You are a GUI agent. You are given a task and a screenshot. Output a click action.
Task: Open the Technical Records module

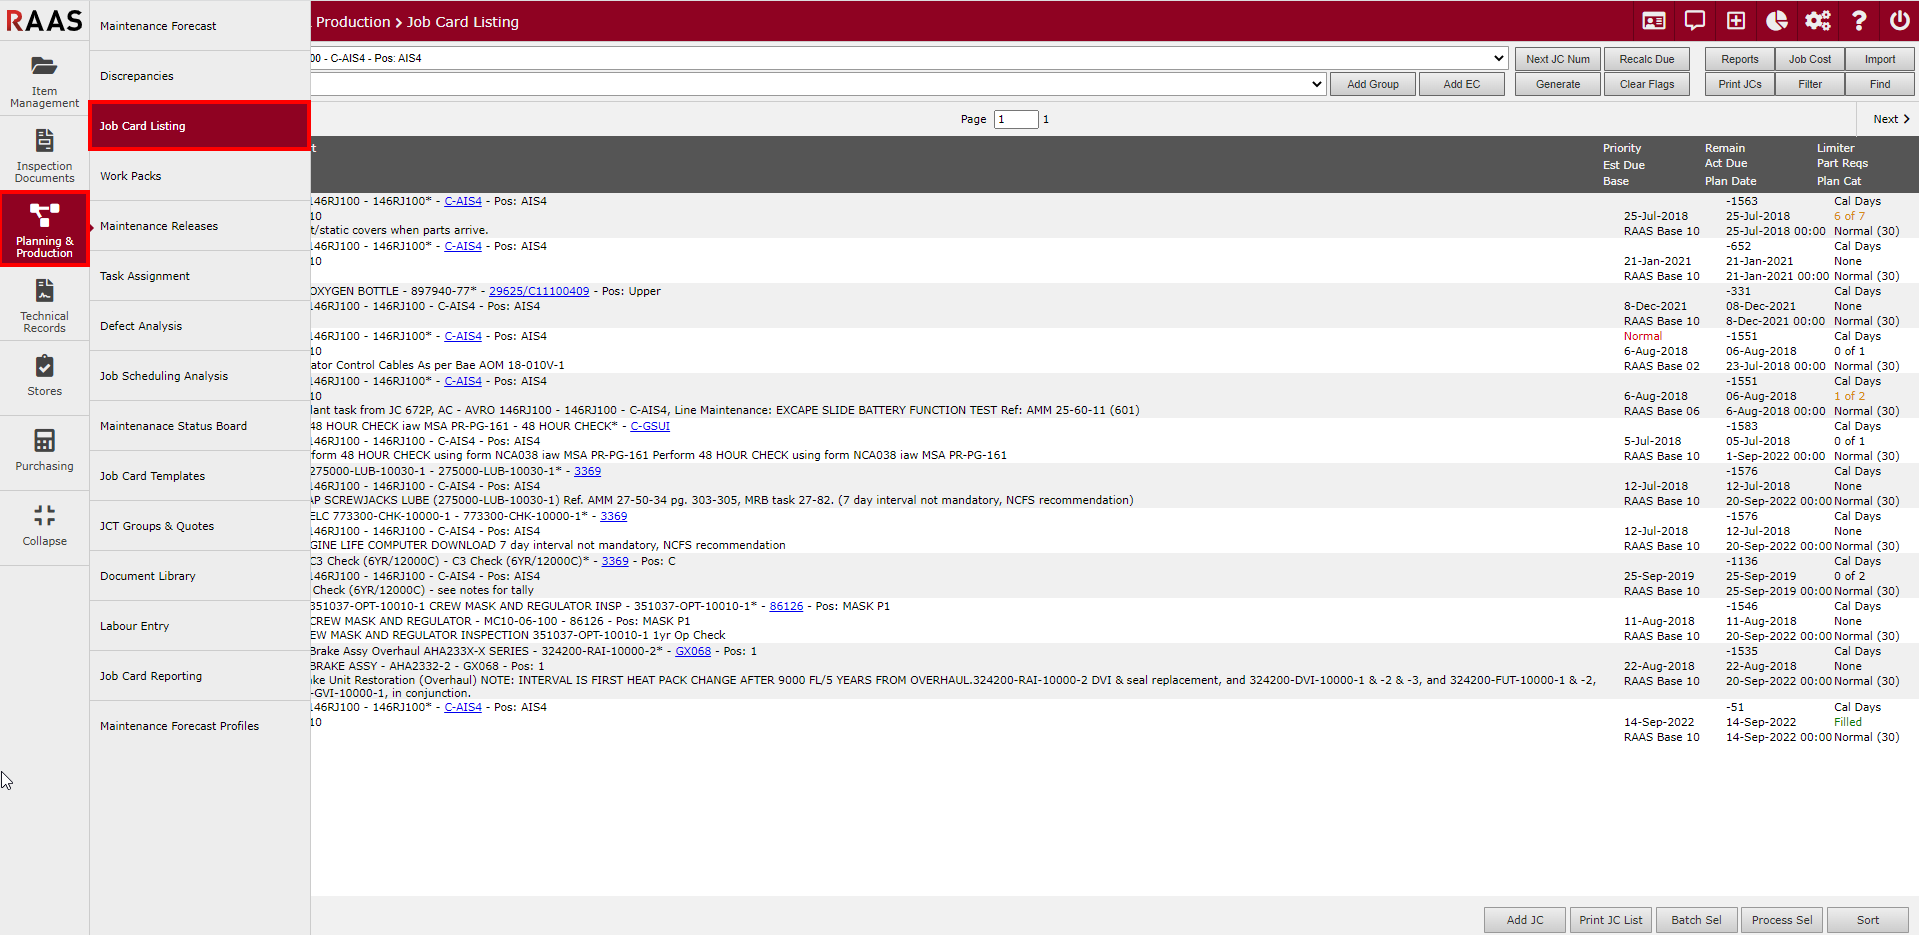pyautogui.click(x=44, y=305)
